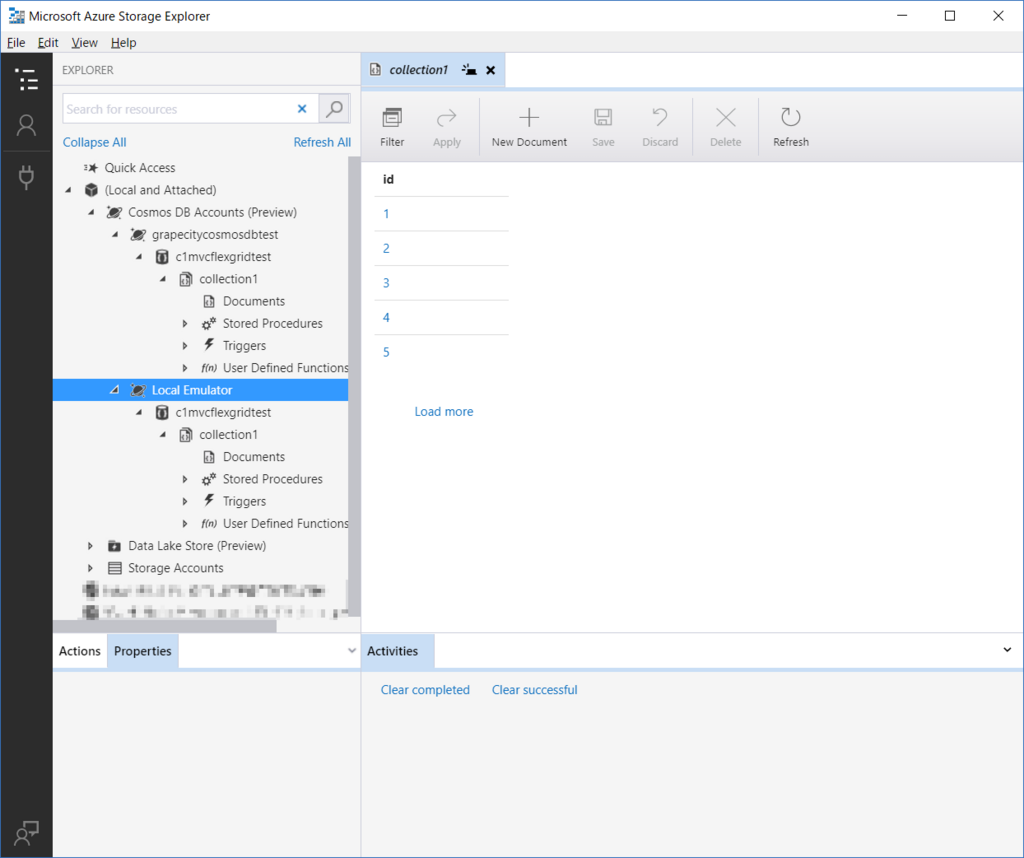Screen dimensions: 1024x858
Task: Expand the Storage Accounts node
Action: point(91,567)
